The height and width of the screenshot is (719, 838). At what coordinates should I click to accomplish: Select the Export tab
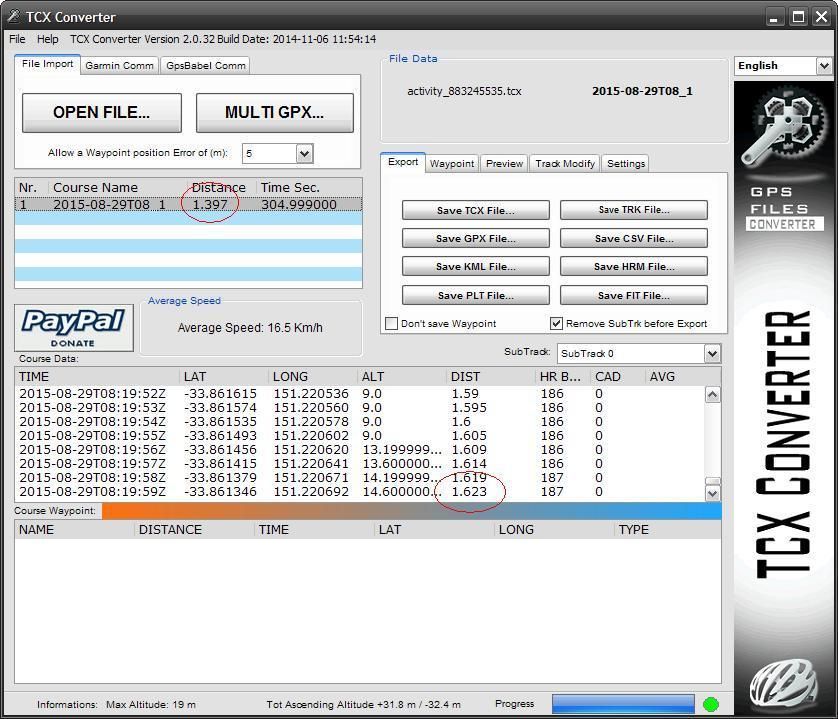[x=403, y=162]
